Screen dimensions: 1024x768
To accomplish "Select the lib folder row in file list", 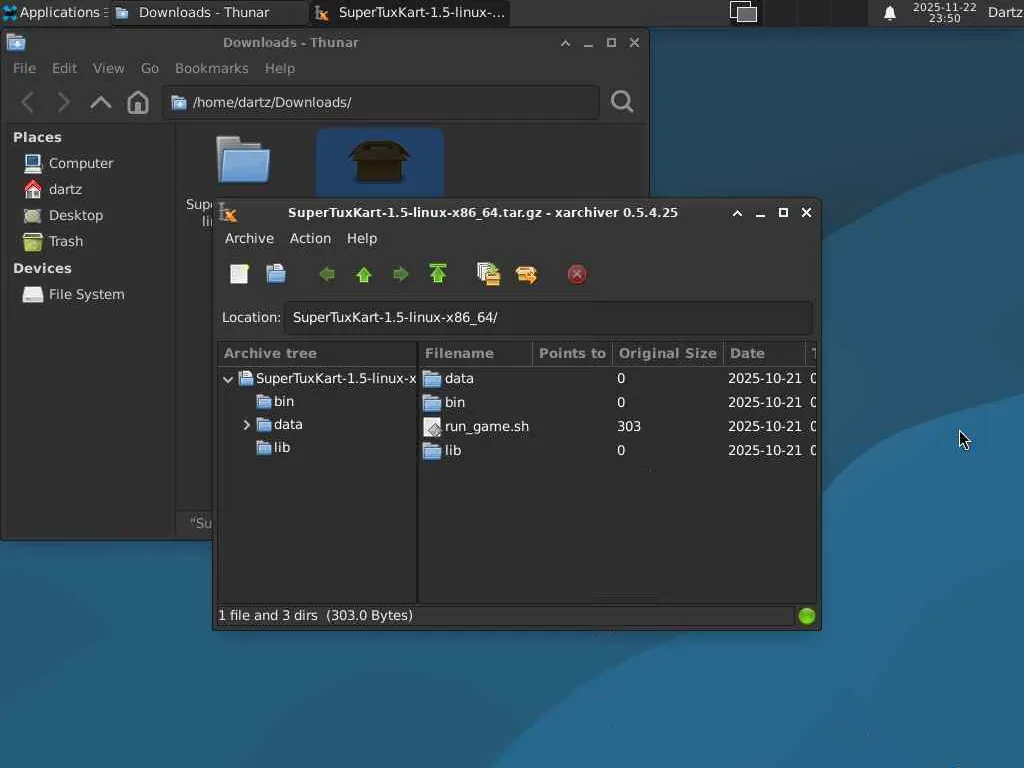I will tap(617, 451).
